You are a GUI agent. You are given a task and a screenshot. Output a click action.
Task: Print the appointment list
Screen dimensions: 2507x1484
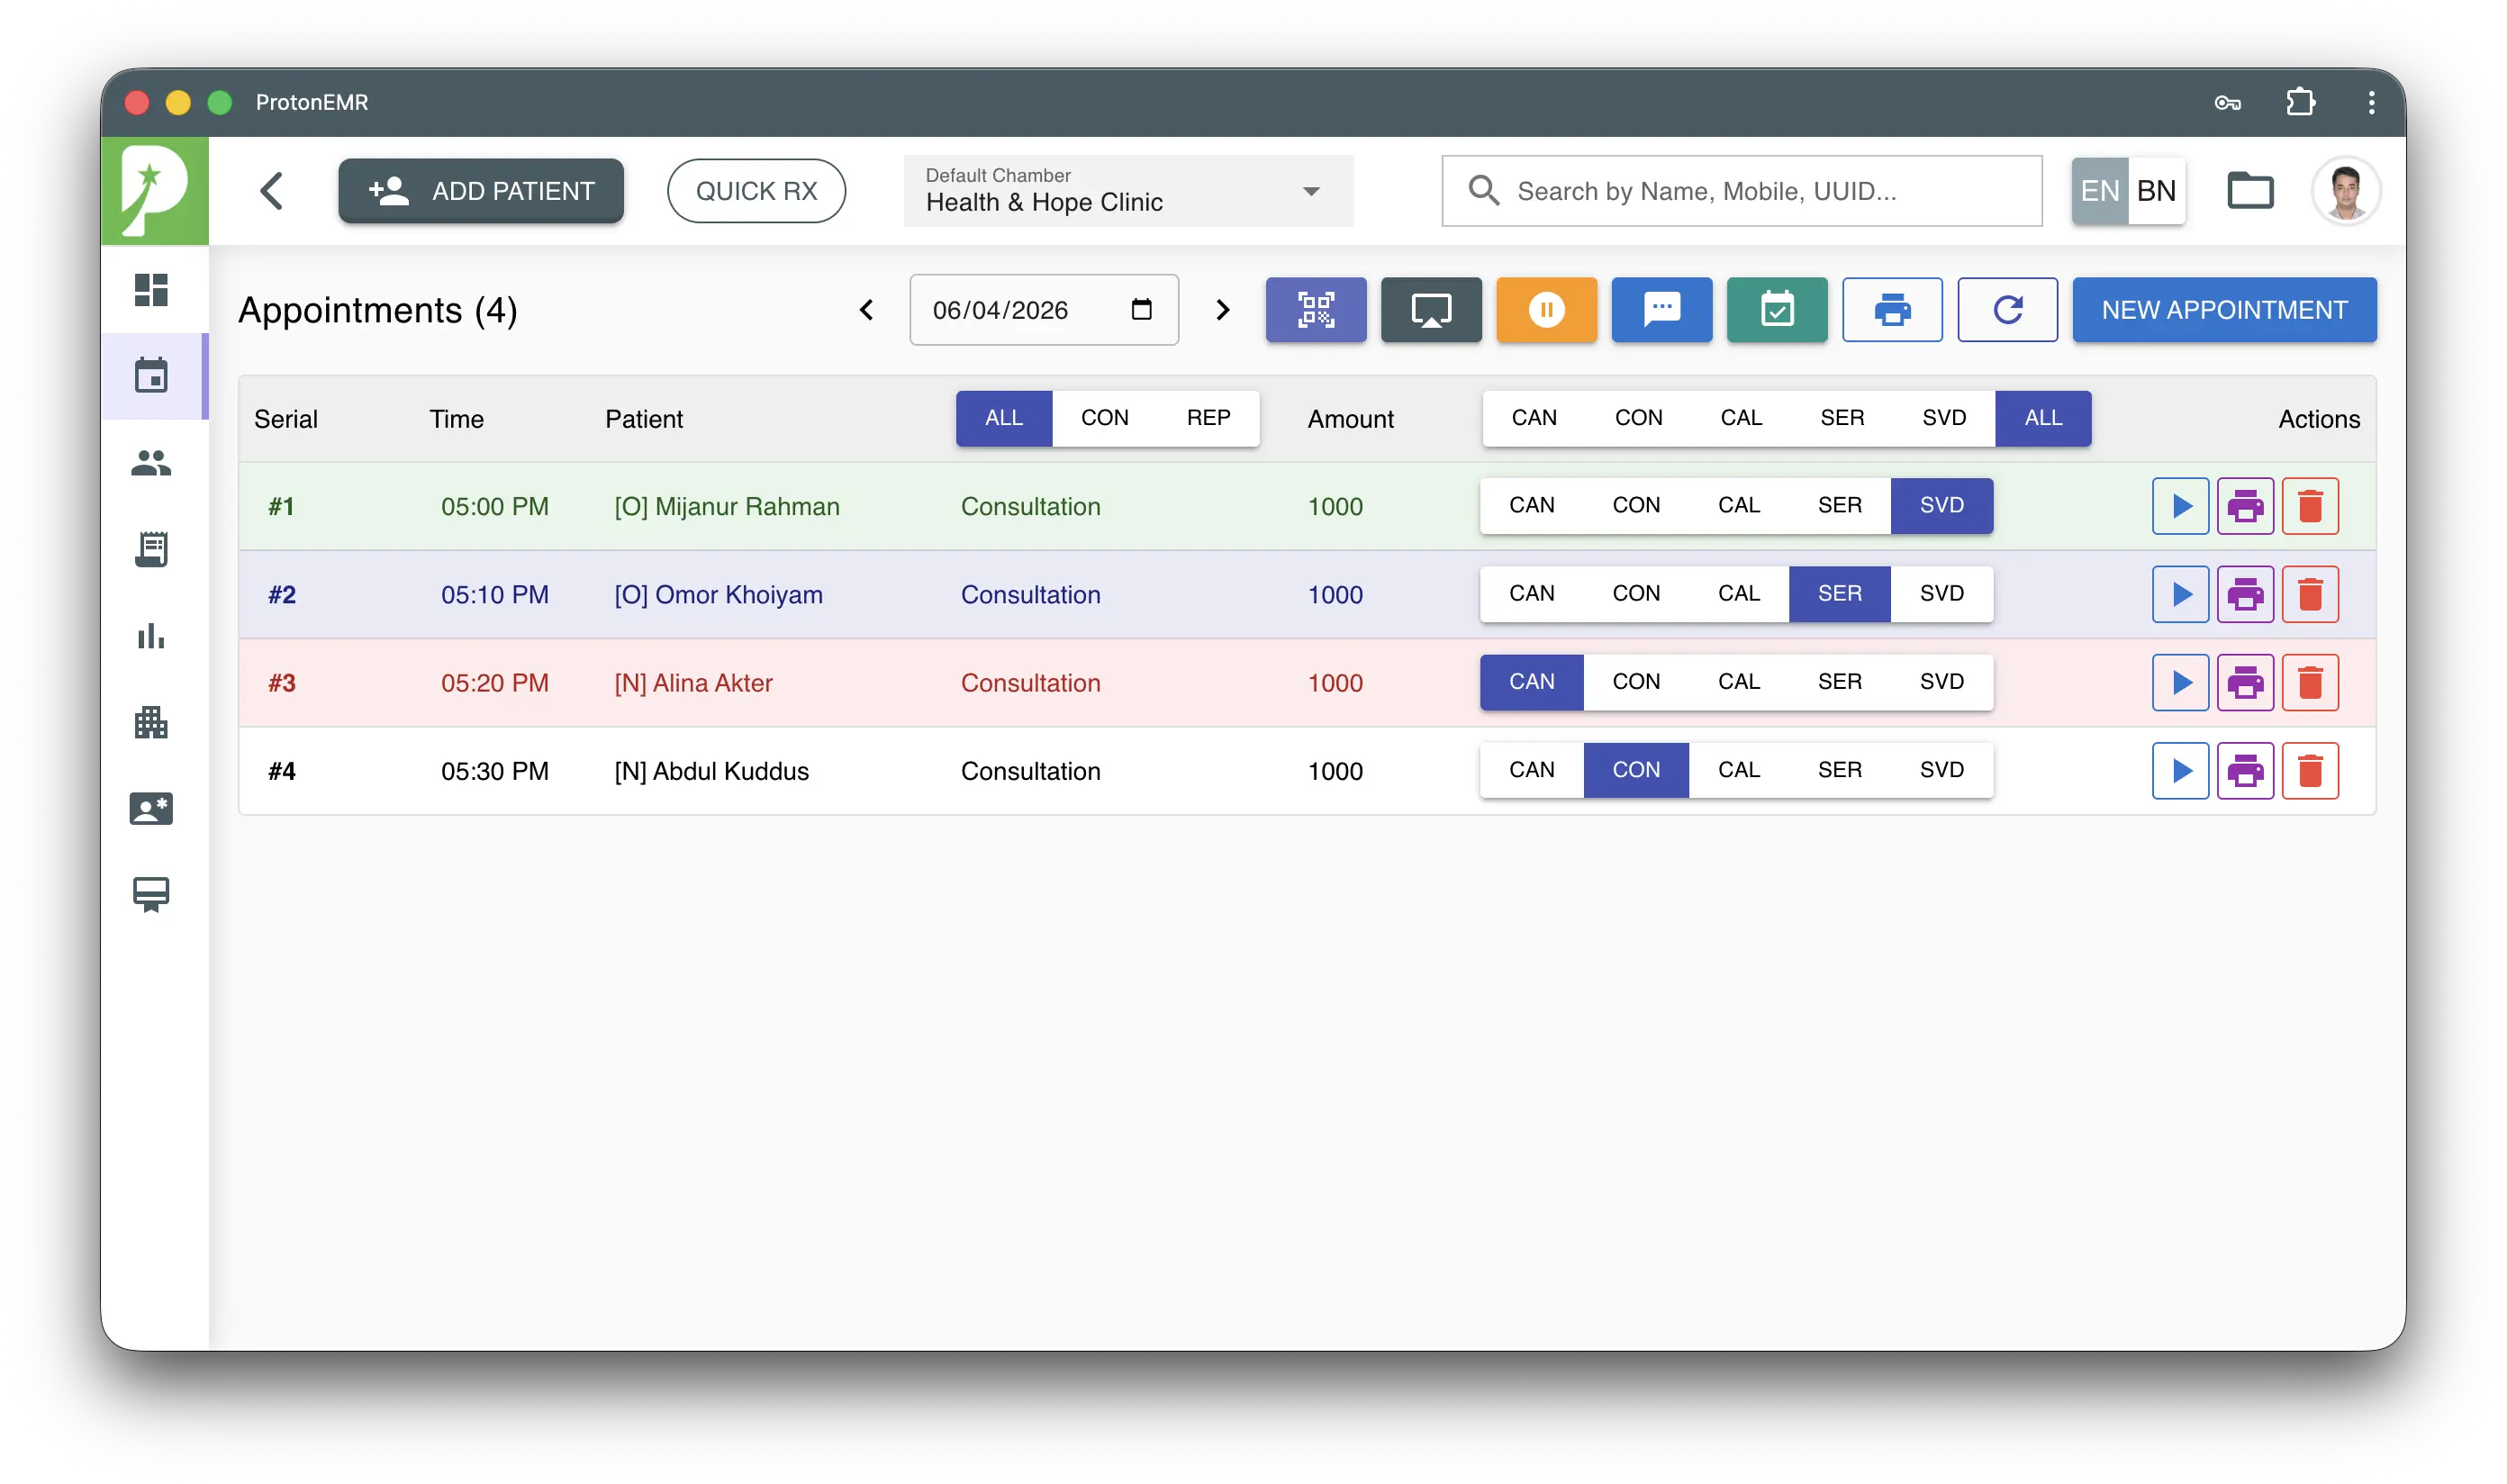pos(1892,310)
